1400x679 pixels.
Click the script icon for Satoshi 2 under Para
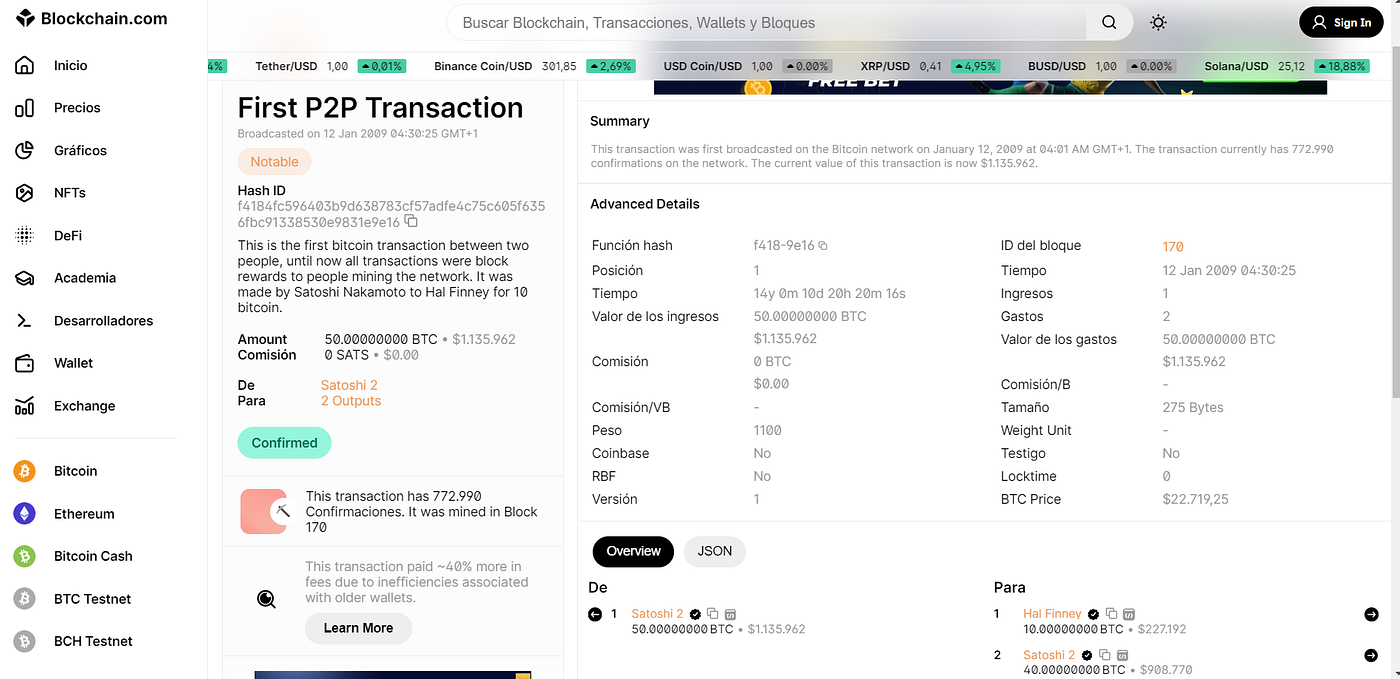(x=1122, y=655)
